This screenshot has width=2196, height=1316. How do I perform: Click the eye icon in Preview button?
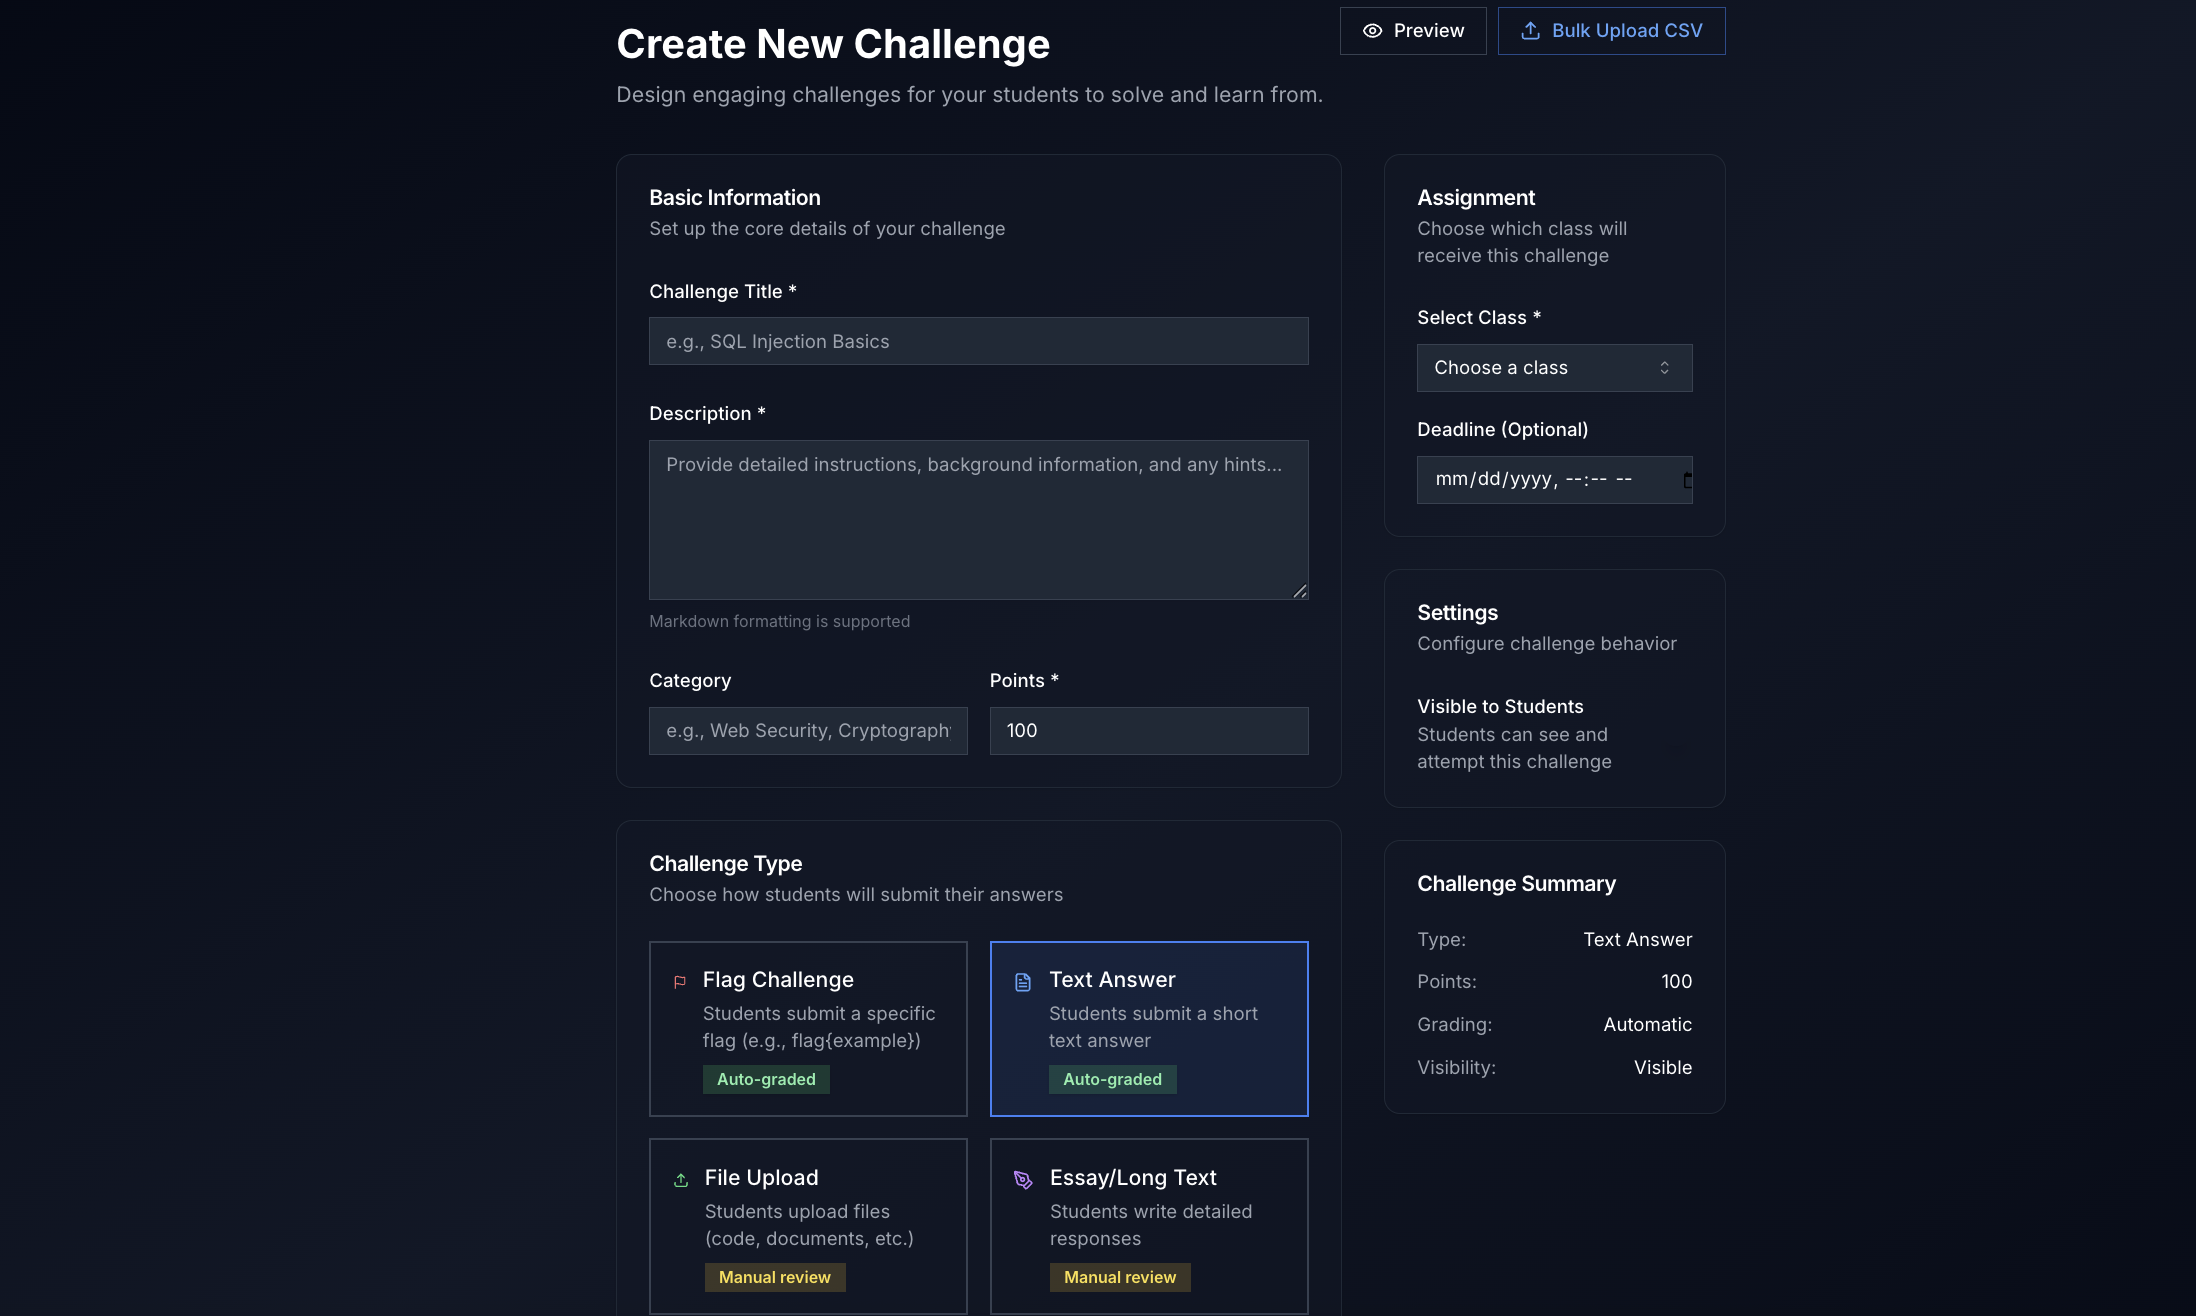point(1372,31)
